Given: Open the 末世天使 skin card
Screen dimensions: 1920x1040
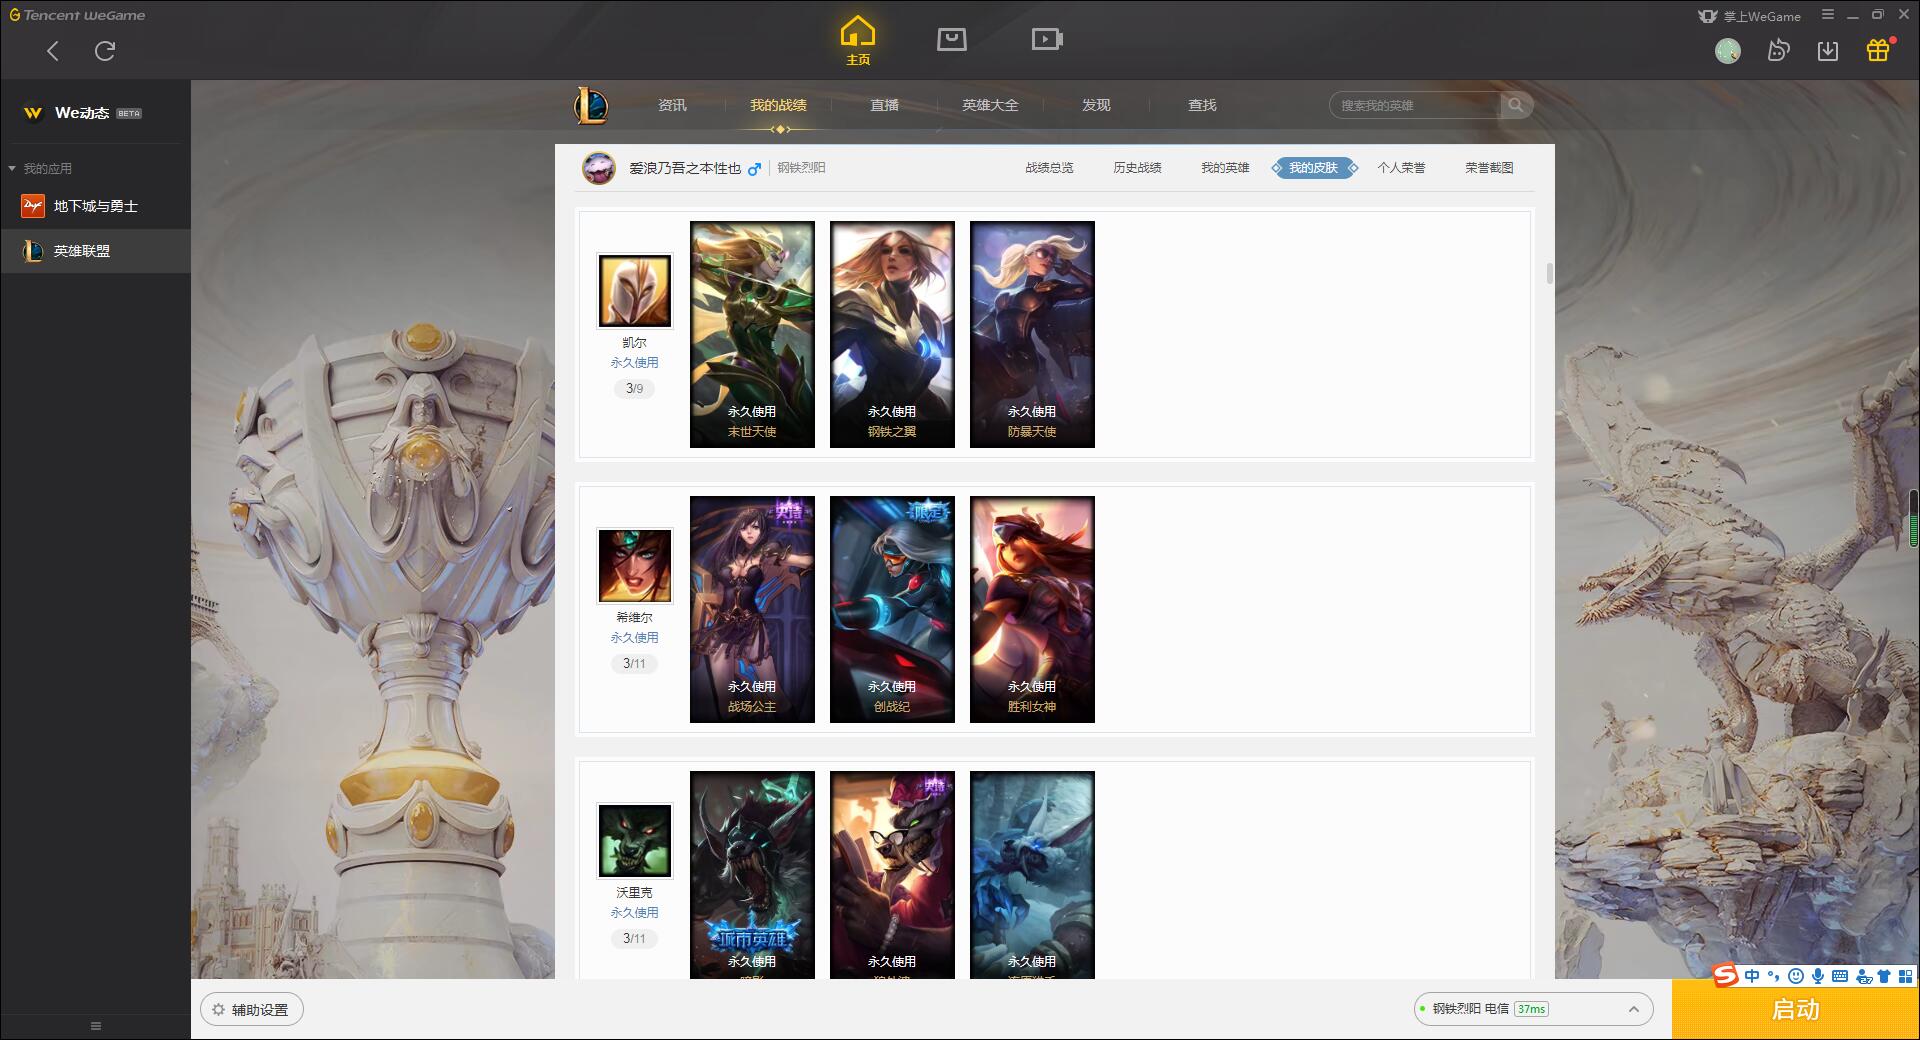Looking at the screenshot, I should 752,334.
